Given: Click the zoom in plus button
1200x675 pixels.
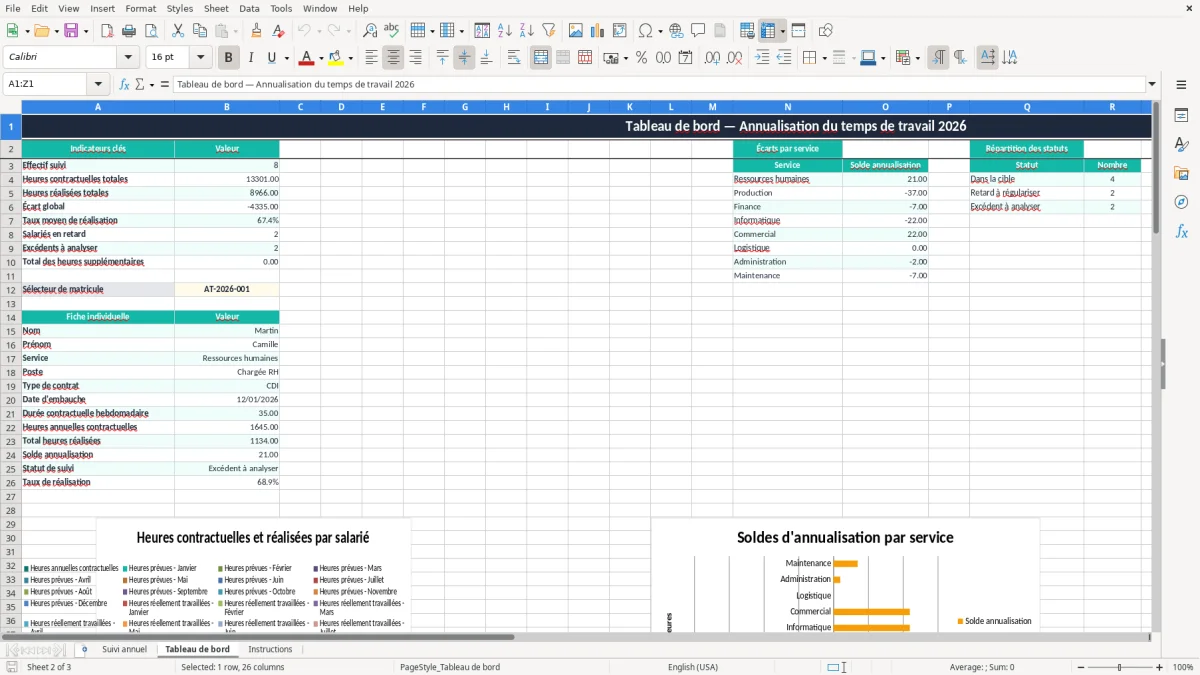Looking at the screenshot, I should point(1160,667).
